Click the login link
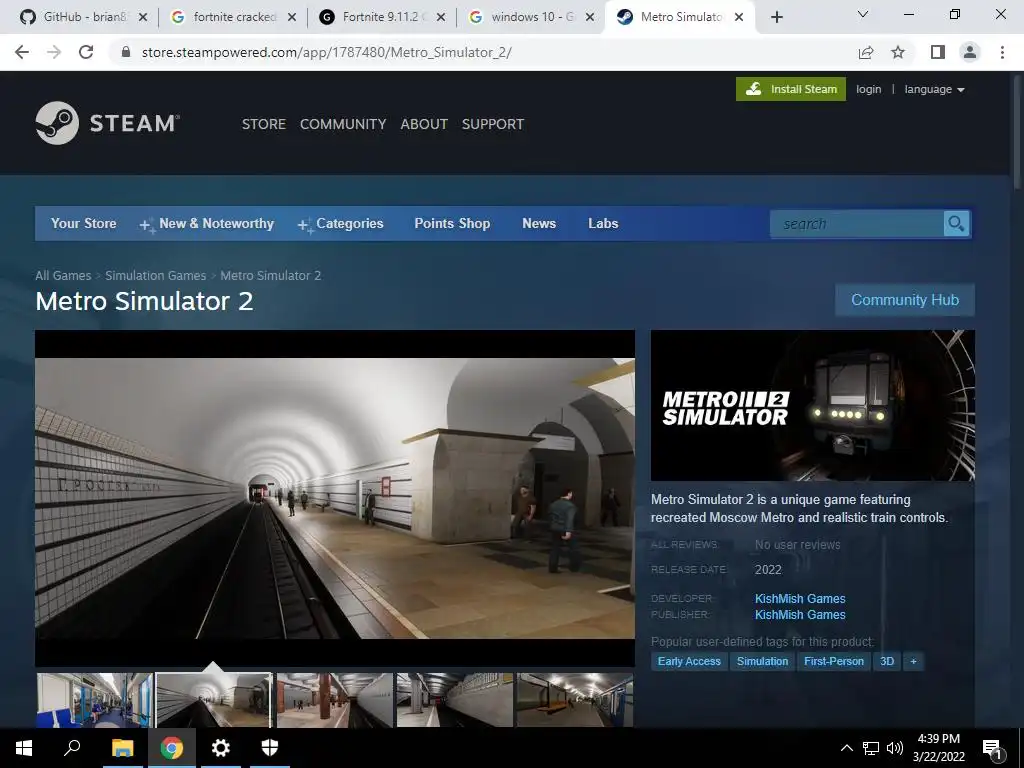The width and height of the screenshot is (1024, 768). click(x=869, y=89)
